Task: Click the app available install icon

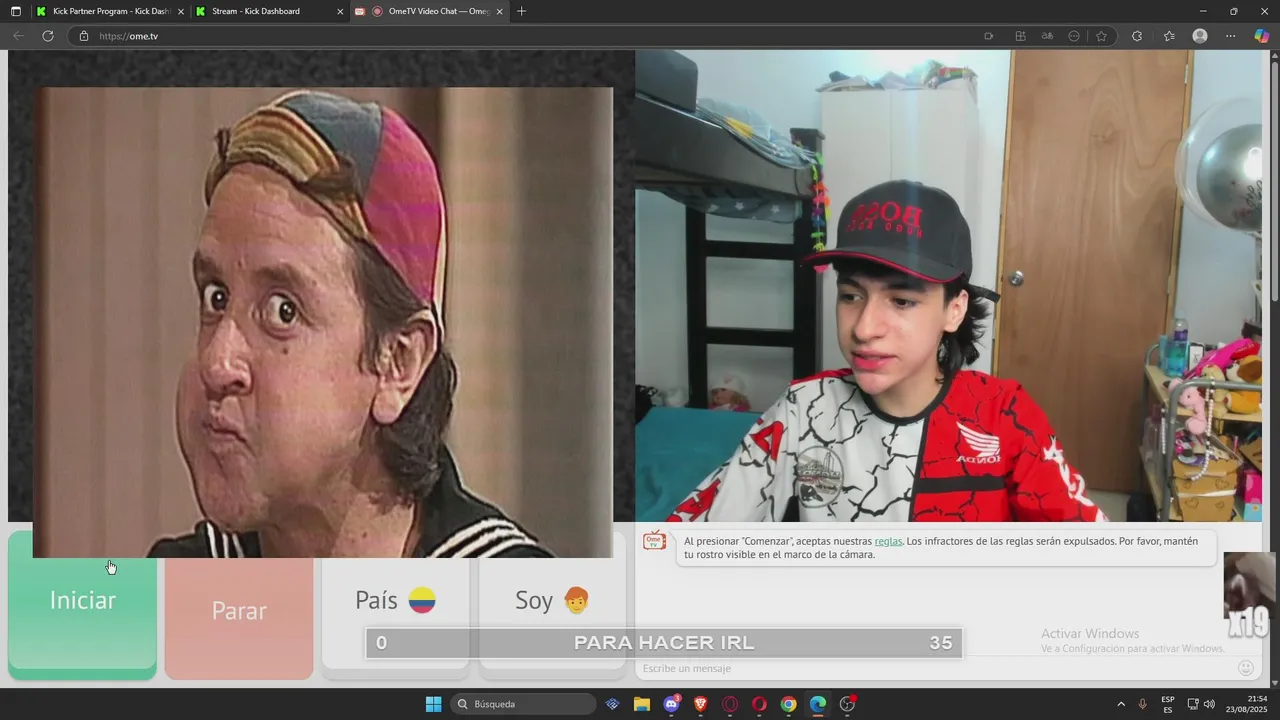Action: tap(1020, 36)
